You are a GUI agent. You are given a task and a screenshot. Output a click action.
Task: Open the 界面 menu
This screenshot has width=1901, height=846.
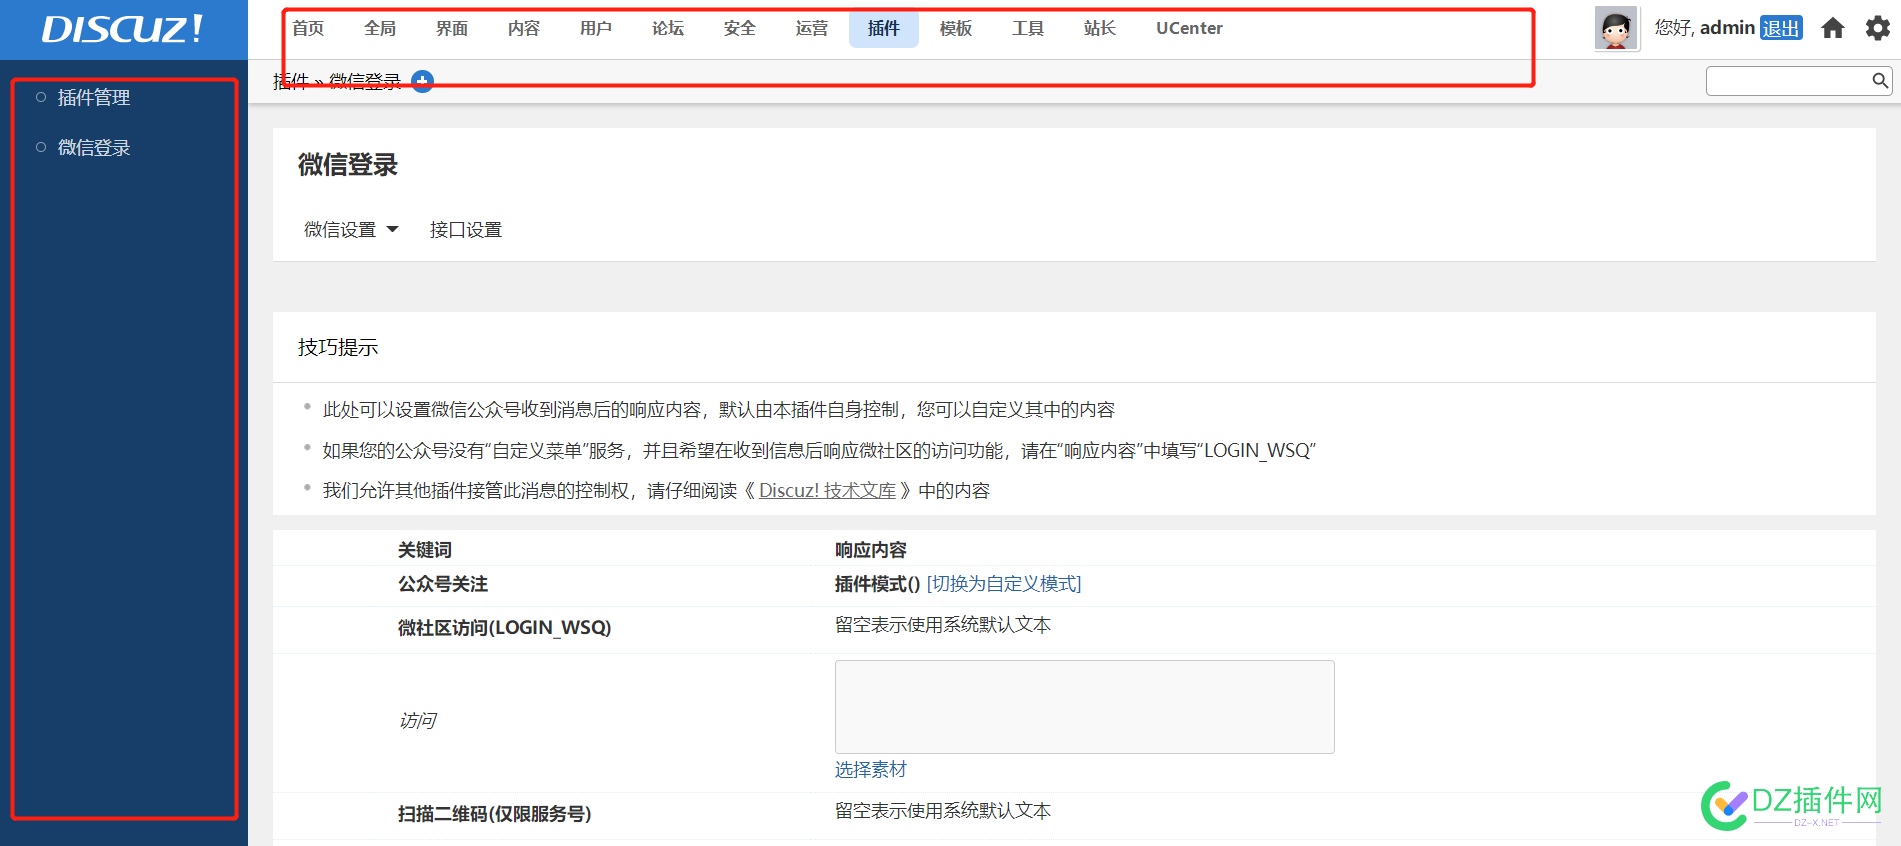pos(452,28)
